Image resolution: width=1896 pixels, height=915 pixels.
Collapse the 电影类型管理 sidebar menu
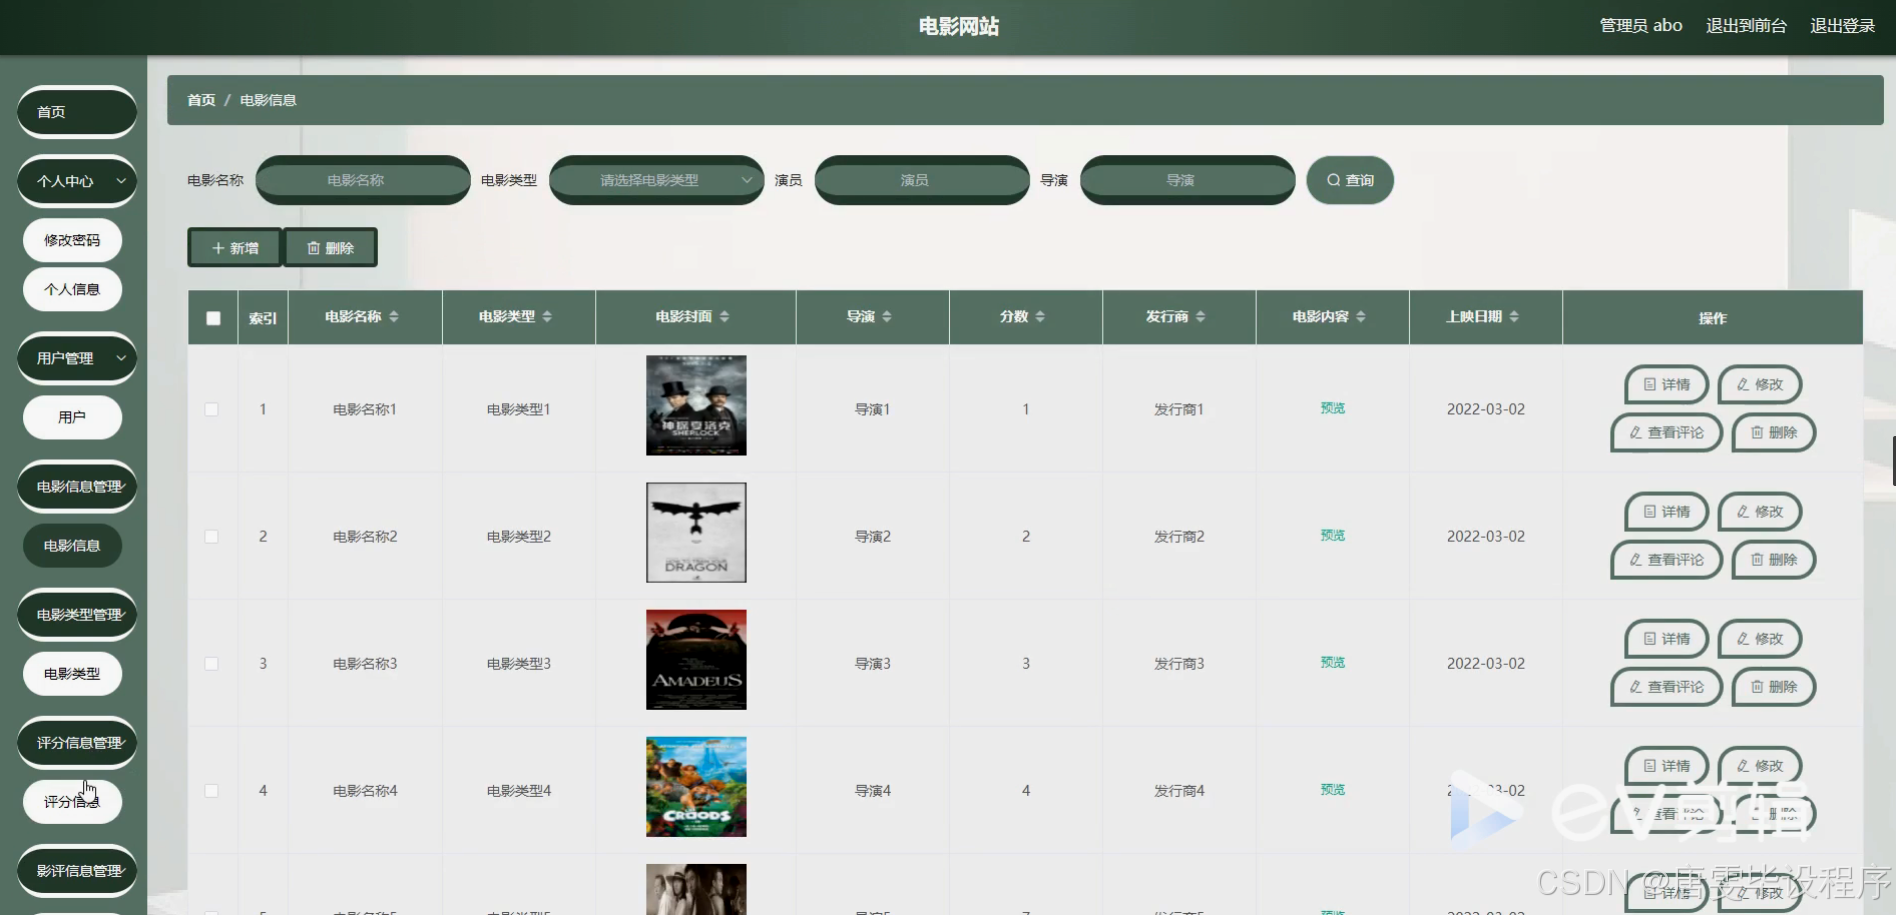coord(77,614)
